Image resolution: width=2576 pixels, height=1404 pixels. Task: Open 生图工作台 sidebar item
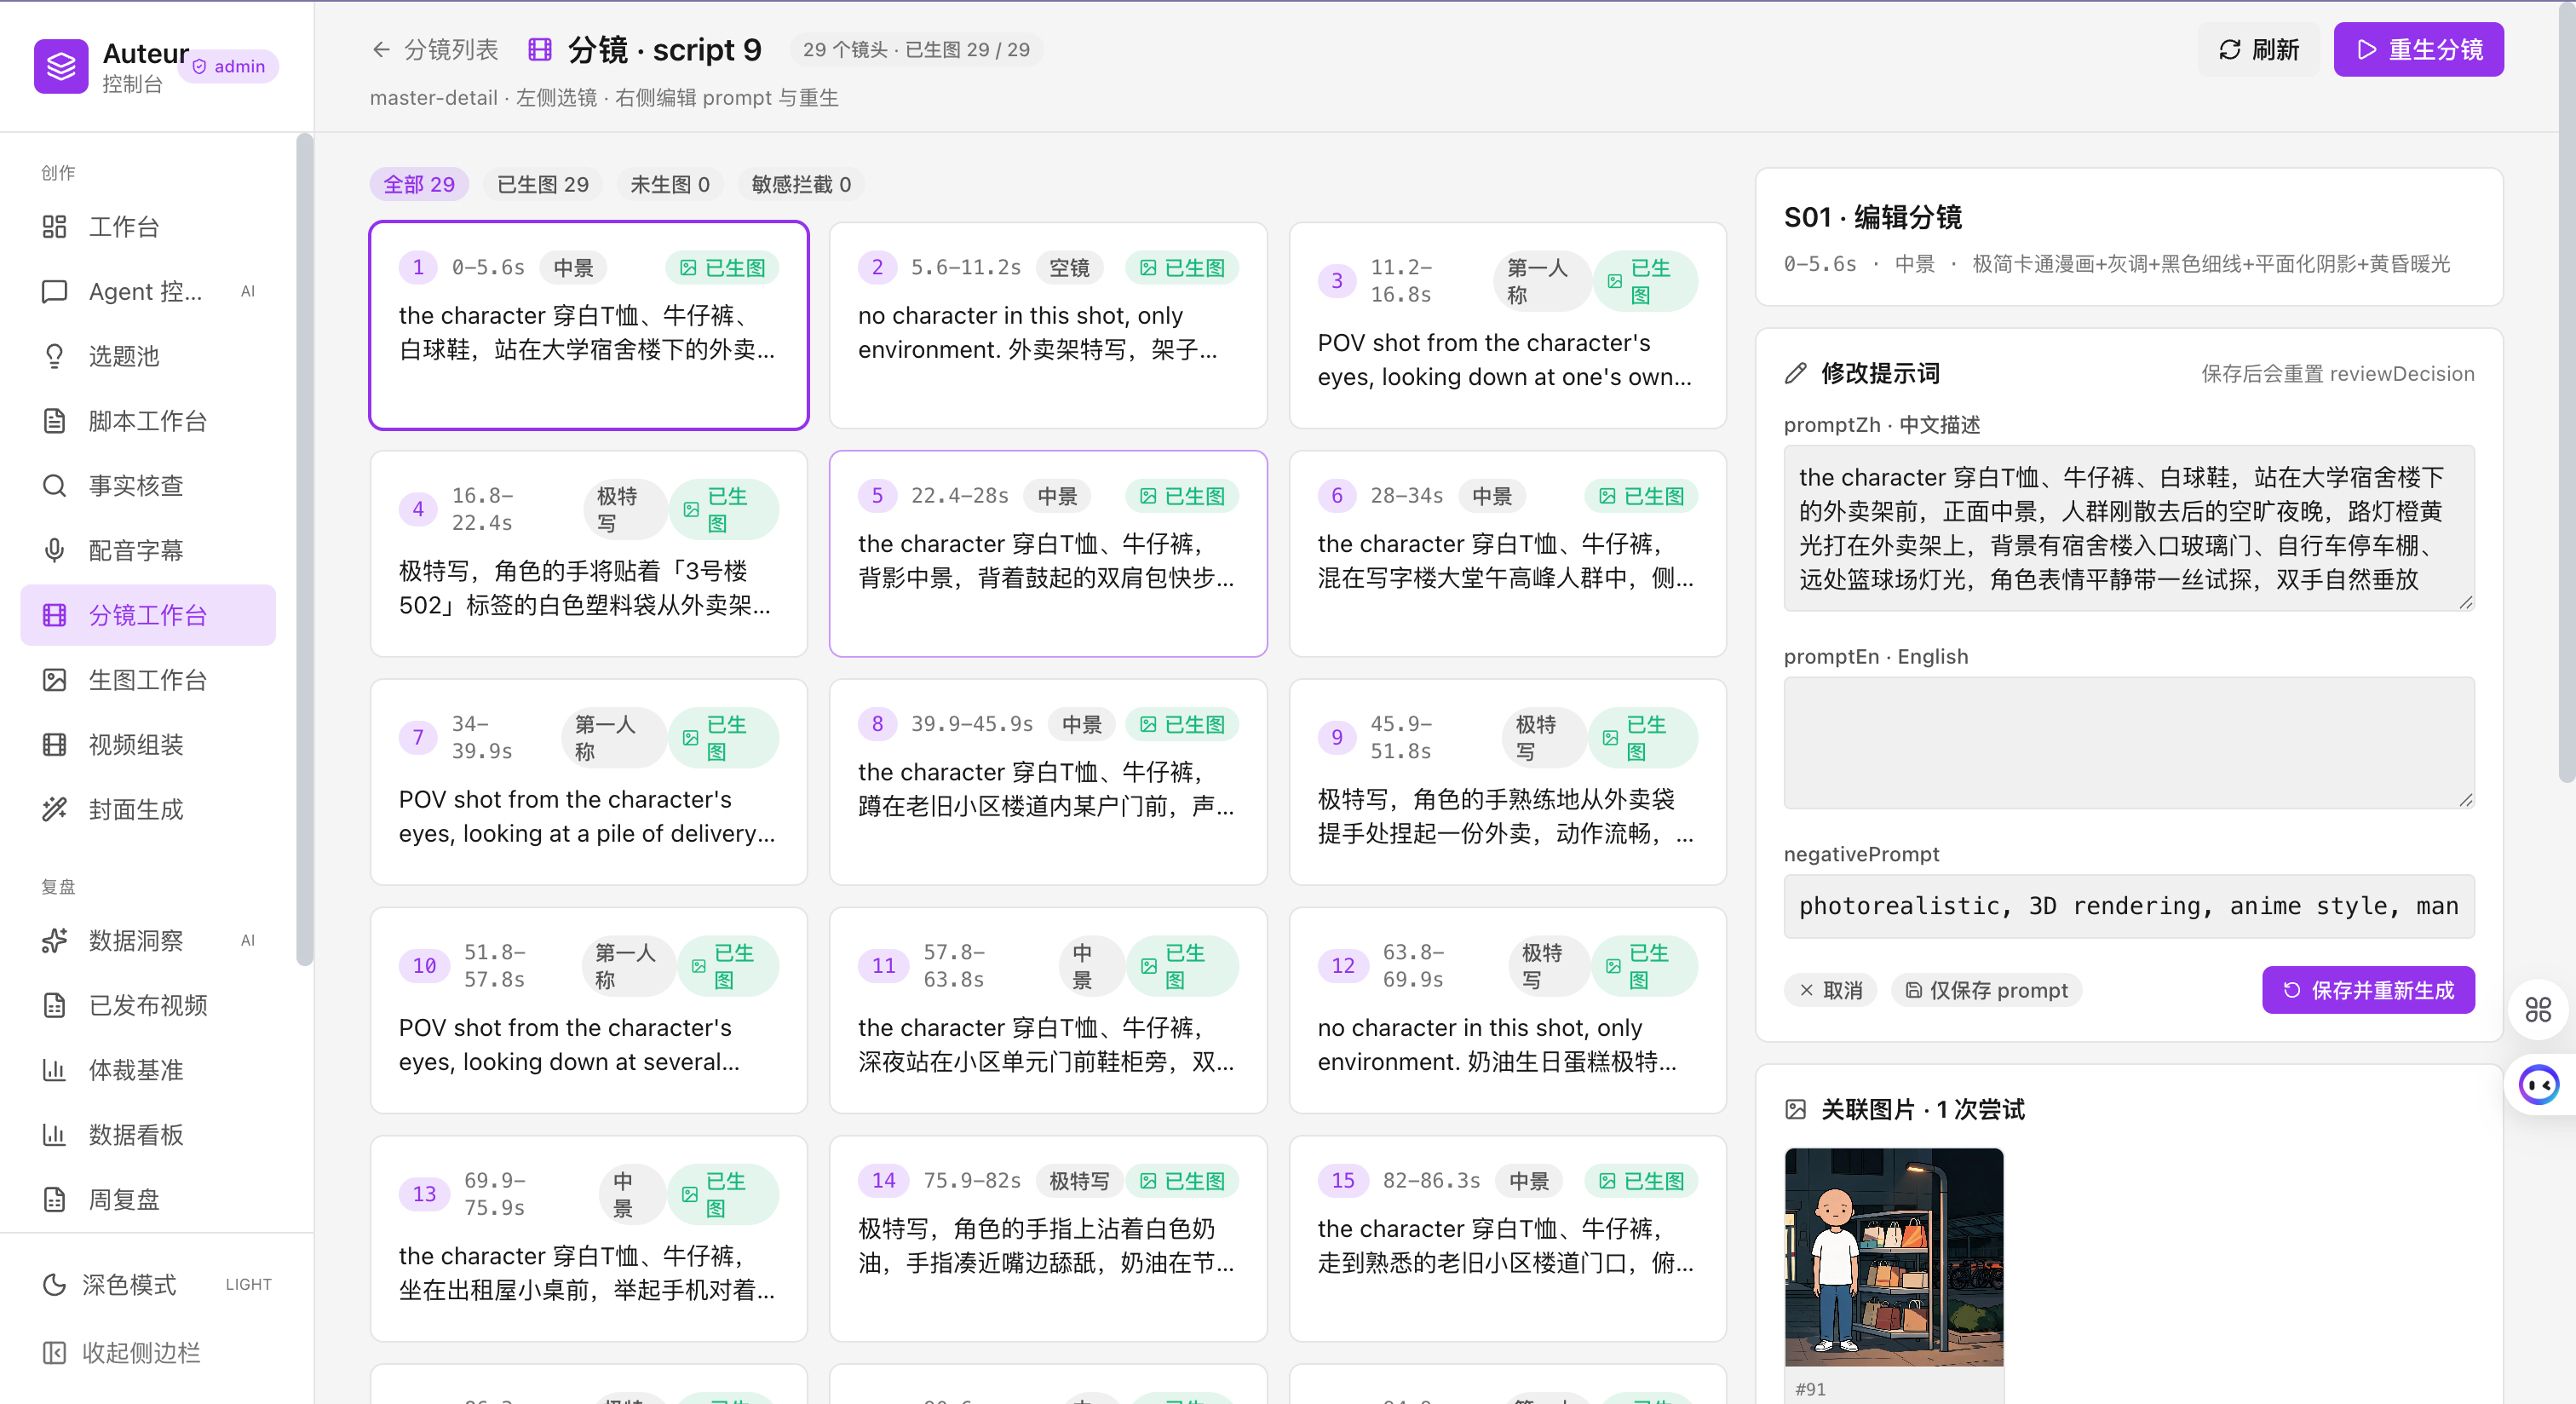coord(148,680)
